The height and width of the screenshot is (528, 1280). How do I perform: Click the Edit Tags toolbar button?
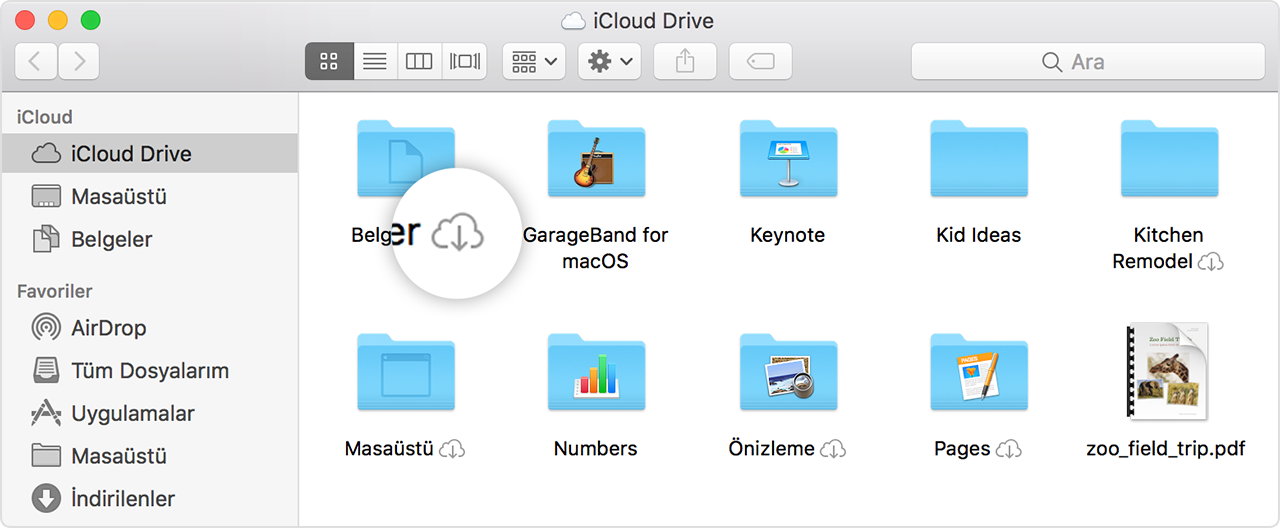pyautogui.click(x=761, y=62)
